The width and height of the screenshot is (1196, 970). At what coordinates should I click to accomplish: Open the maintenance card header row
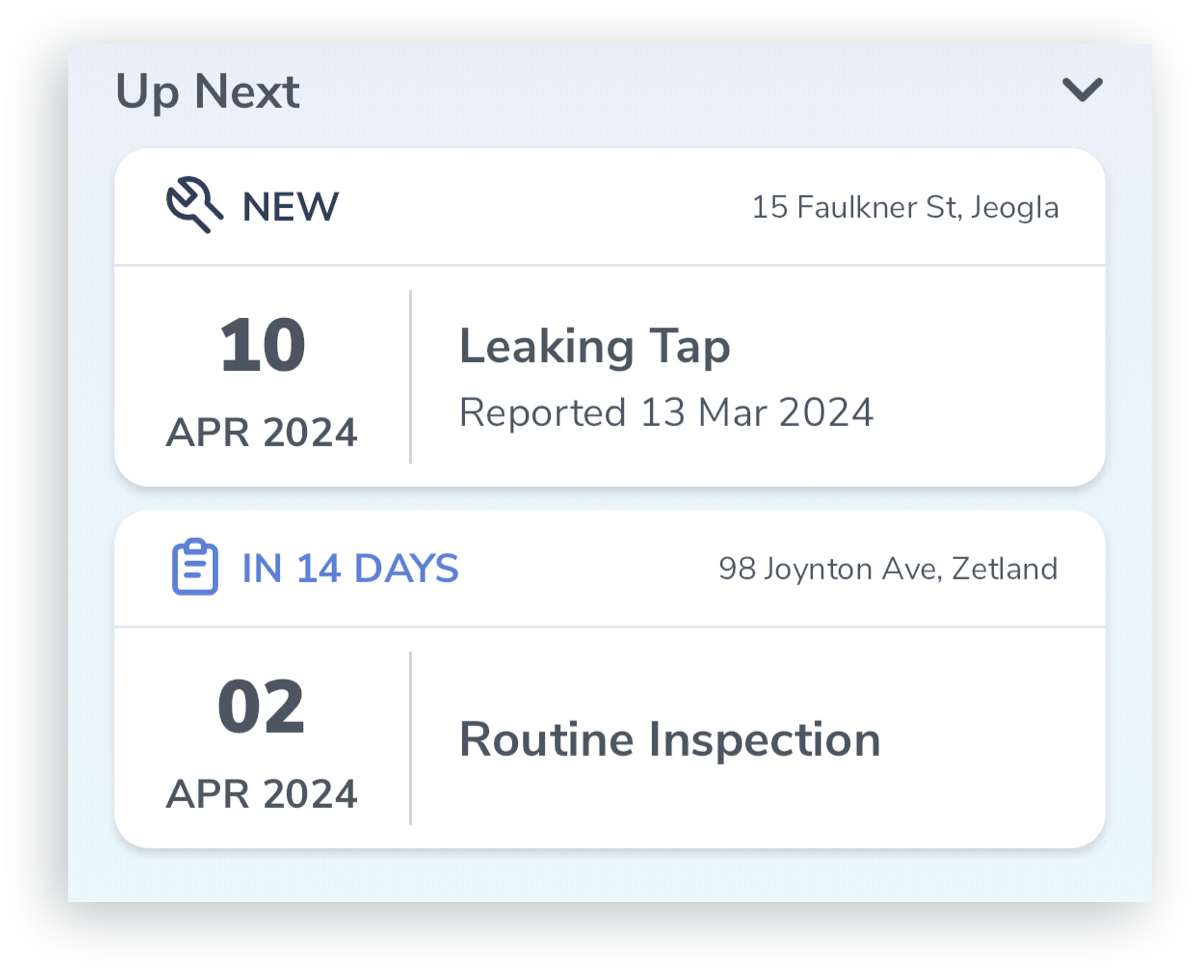coord(609,207)
